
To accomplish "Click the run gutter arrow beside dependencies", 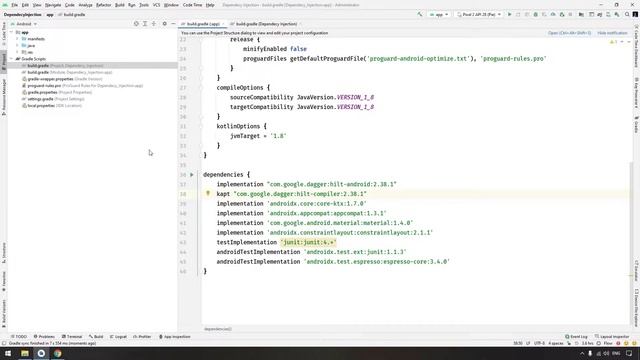I will (x=192, y=175).
